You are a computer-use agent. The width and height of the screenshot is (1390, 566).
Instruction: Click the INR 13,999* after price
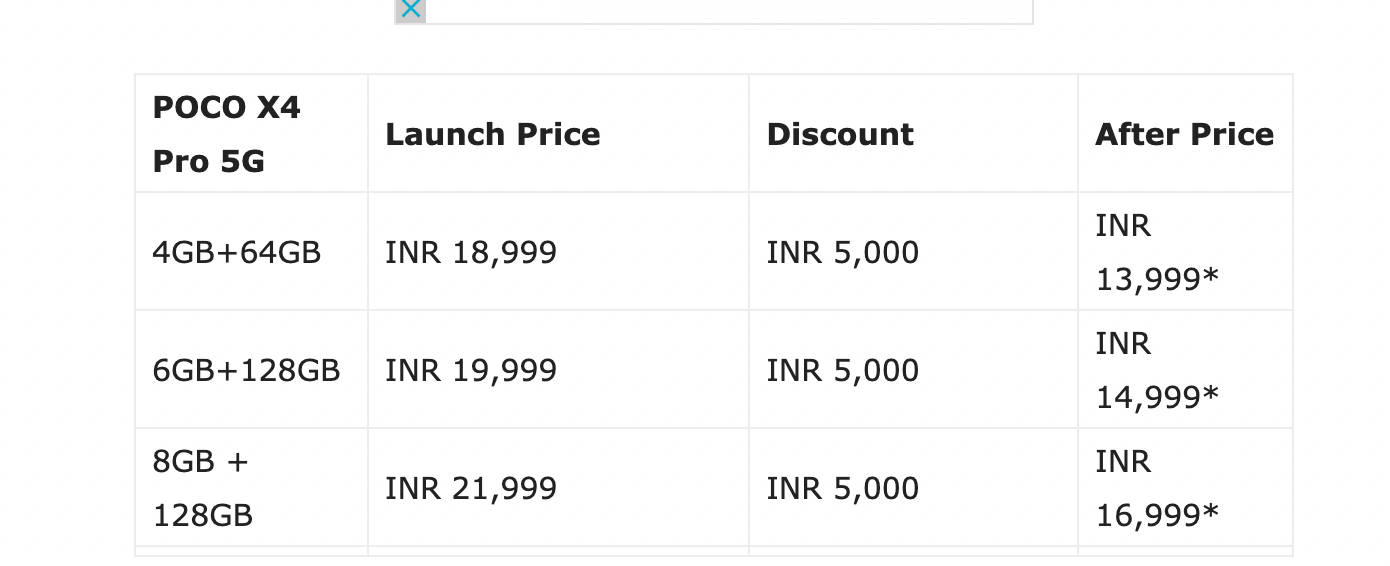(1157, 253)
